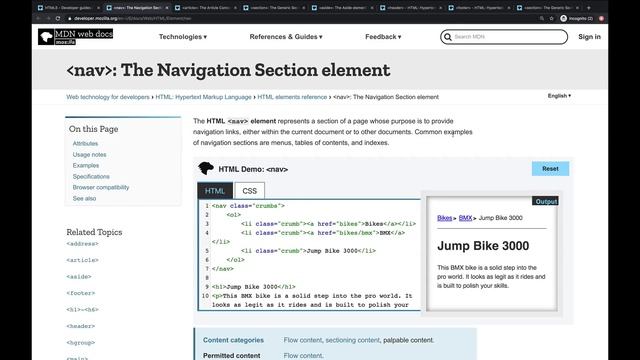Reset the HTML demo
The height and width of the screenshot is (360, 640).
[x=550, y=169]
